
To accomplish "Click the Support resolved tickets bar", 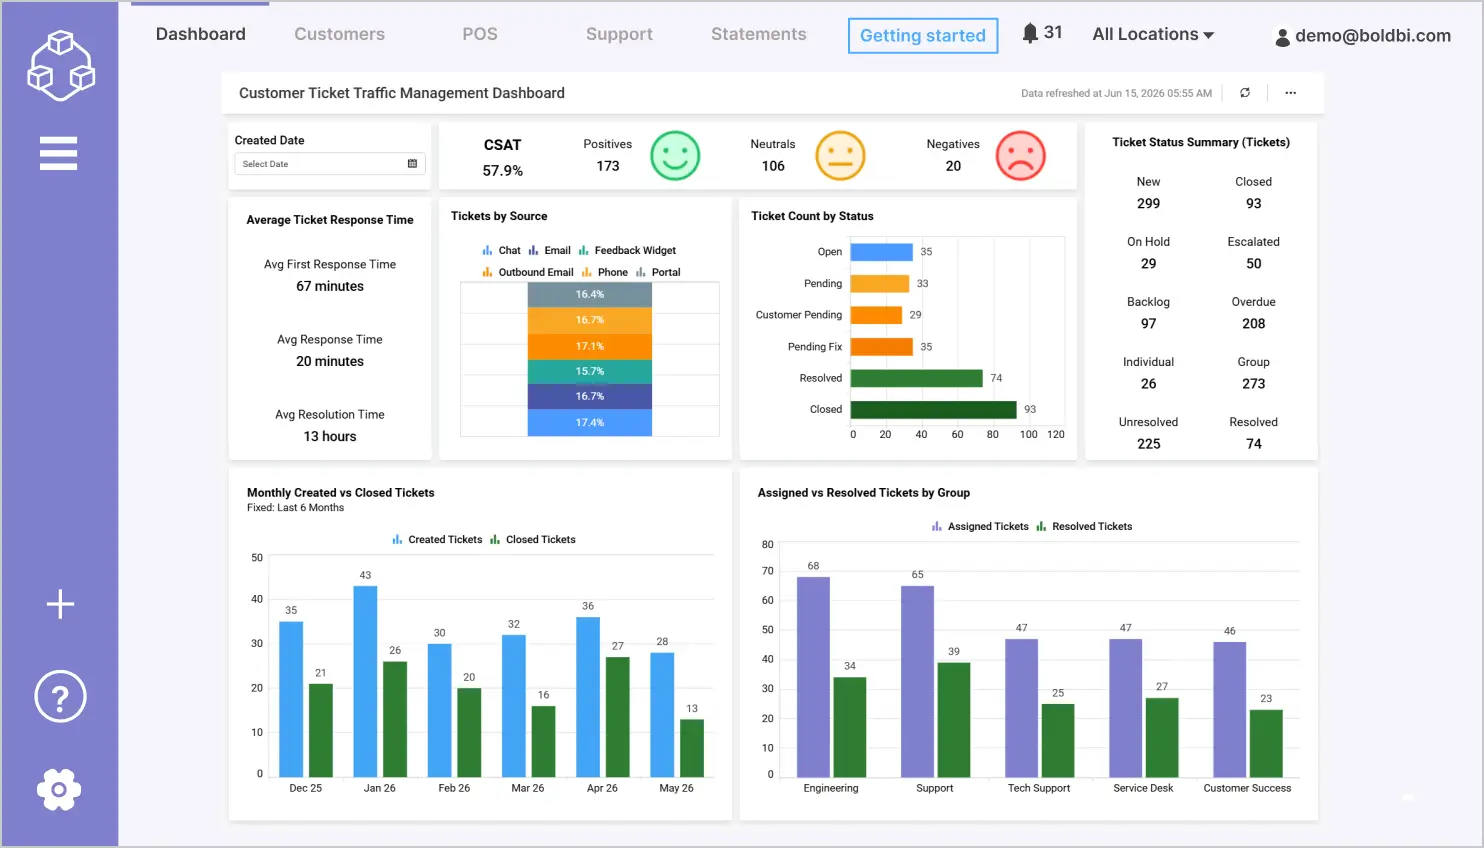I will click(x=954, y=720).
